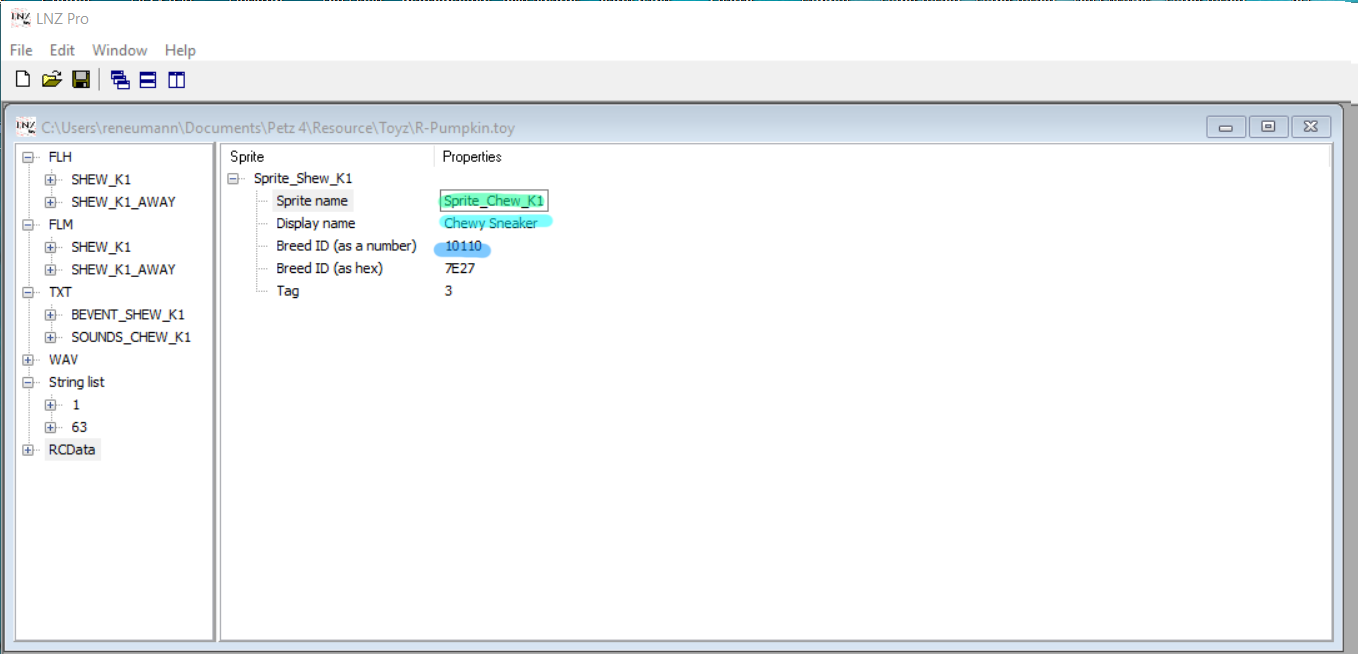1358x654 pixels.
Task: Select SHEW_K1 label under FLM
Action: pyautogui.click(x=101, y=247)
